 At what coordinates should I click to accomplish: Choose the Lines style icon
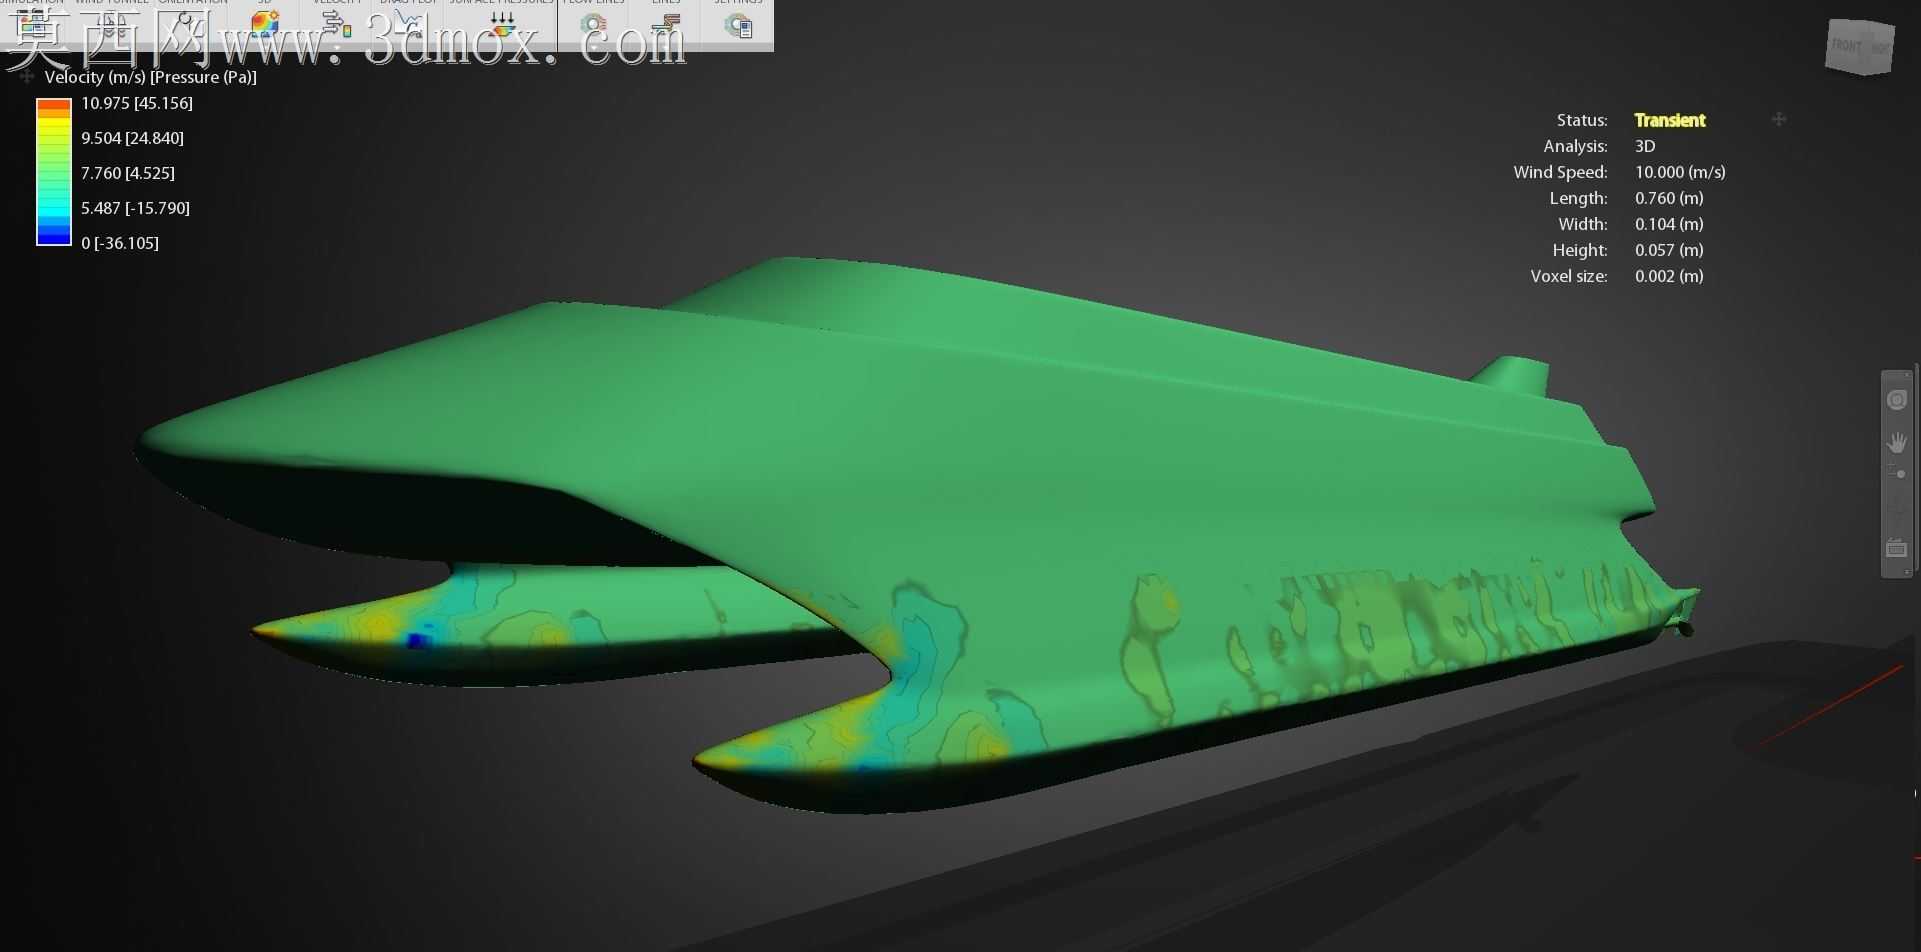(667, 24)
